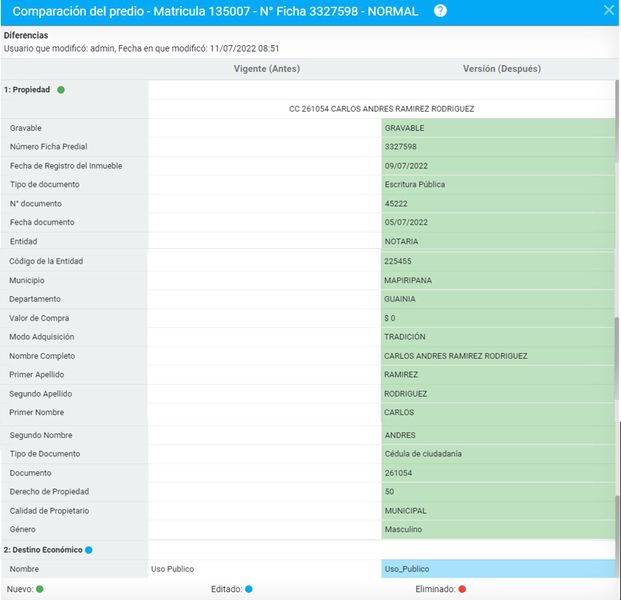621x600 pixels.
Task: Select the Derecho de Propiedad value 50
Action: click(x=389, y=491)
